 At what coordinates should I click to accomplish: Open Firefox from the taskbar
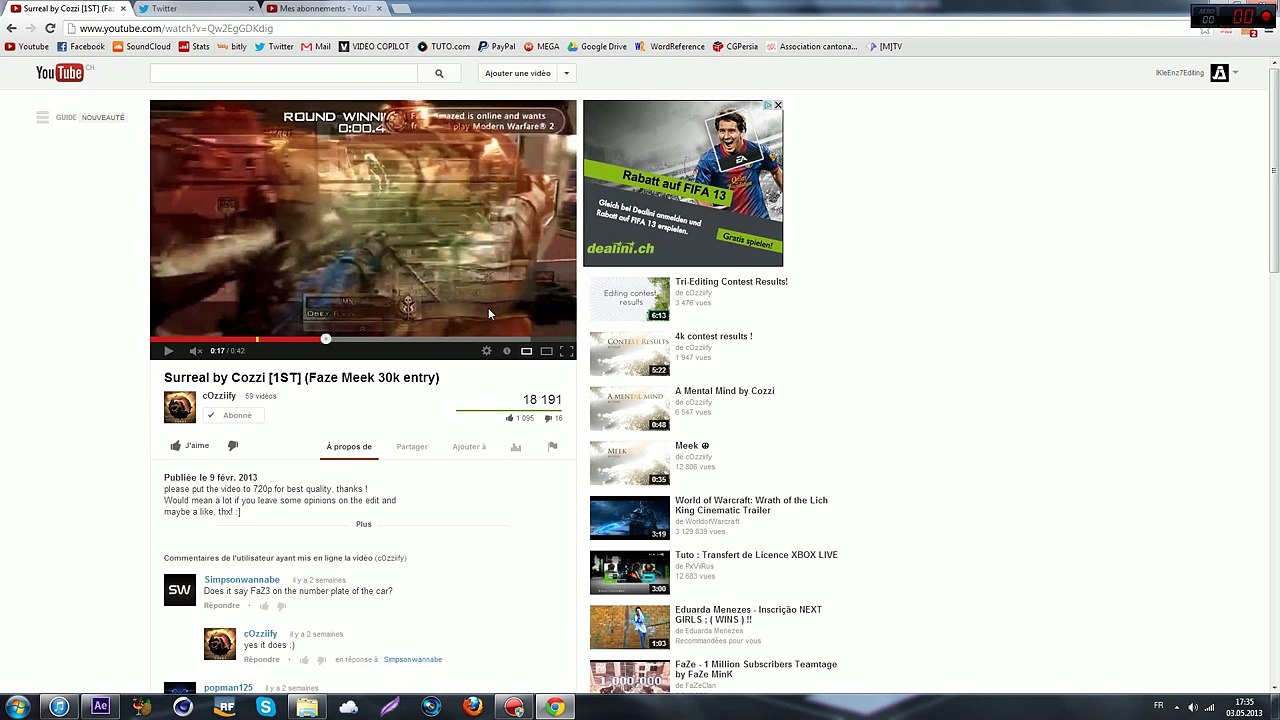click(472, 707)
